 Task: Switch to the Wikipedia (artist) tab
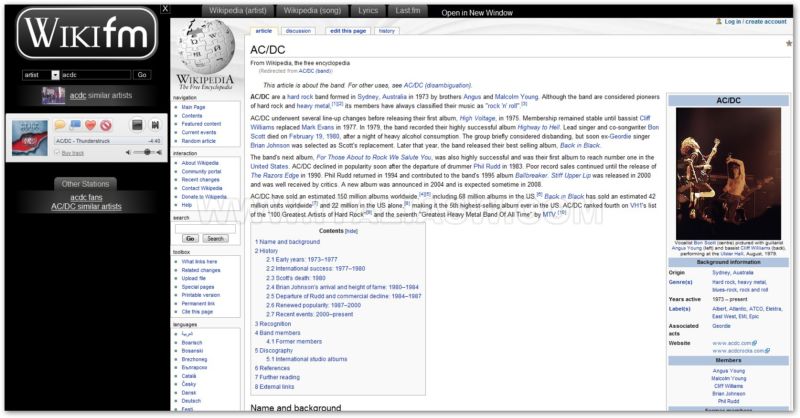pos(238,11)
